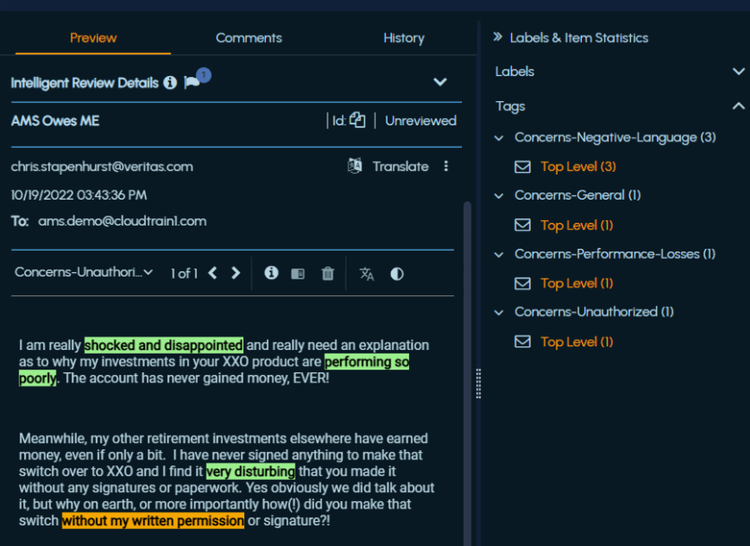The image size is (750, 546).
Task: Expand the Intelligent Review Details chevron
Action: (x=440, y=82)
